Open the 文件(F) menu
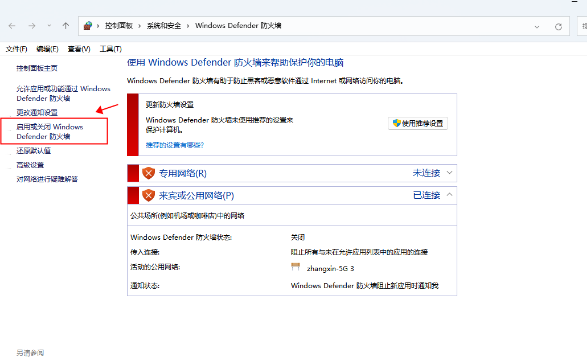Viewport: 587px width, 364px height. click(16, 49)
